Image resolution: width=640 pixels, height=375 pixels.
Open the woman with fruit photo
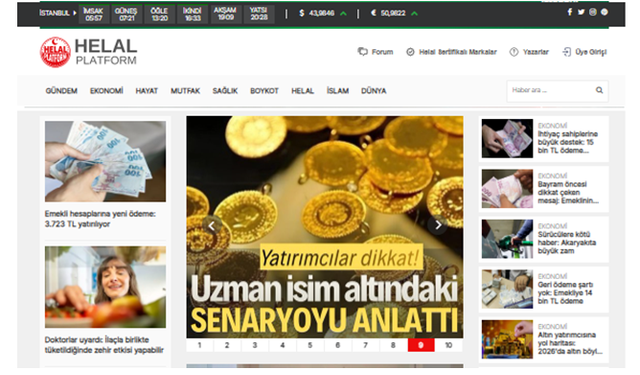point(105,287)
